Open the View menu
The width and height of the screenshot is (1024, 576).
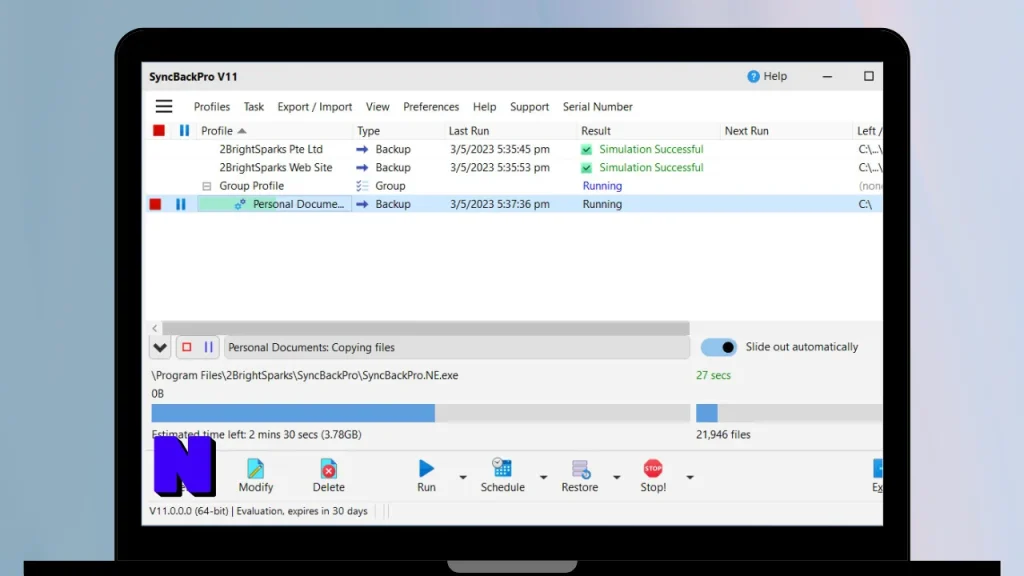point(377,106)
